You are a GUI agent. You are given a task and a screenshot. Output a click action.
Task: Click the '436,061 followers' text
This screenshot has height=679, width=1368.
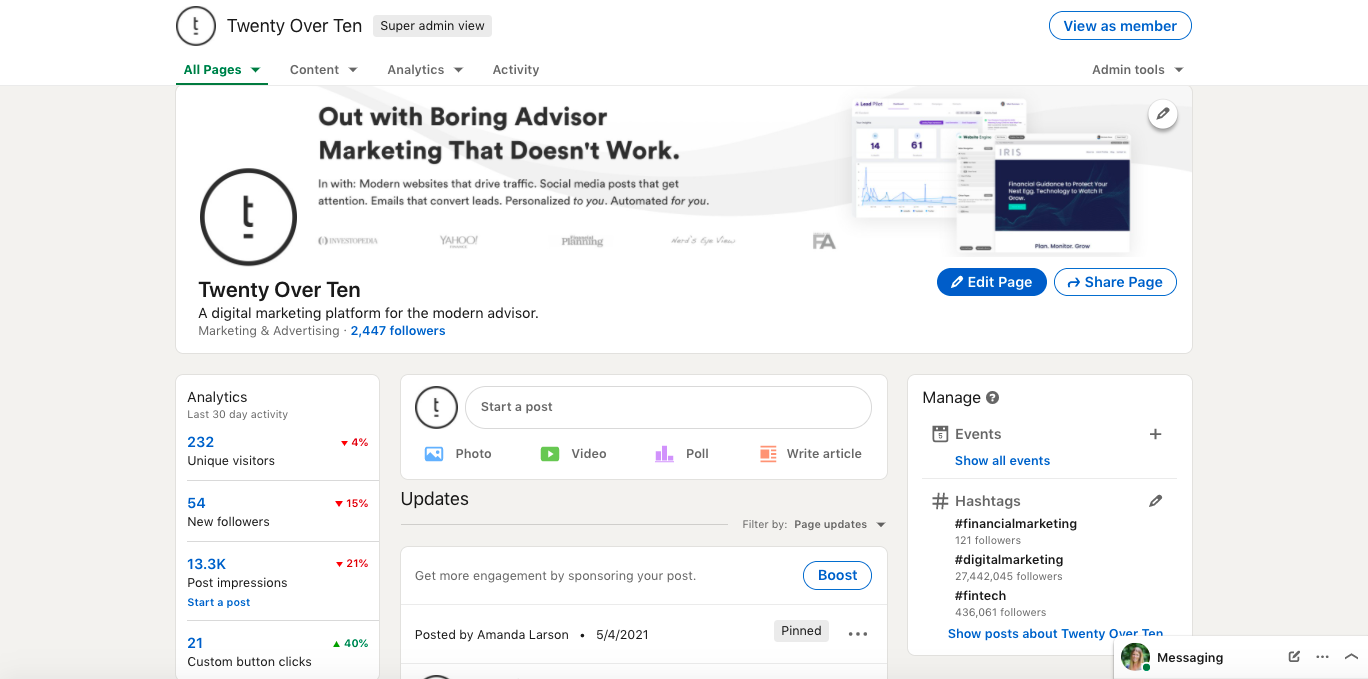pos(1001,613)
